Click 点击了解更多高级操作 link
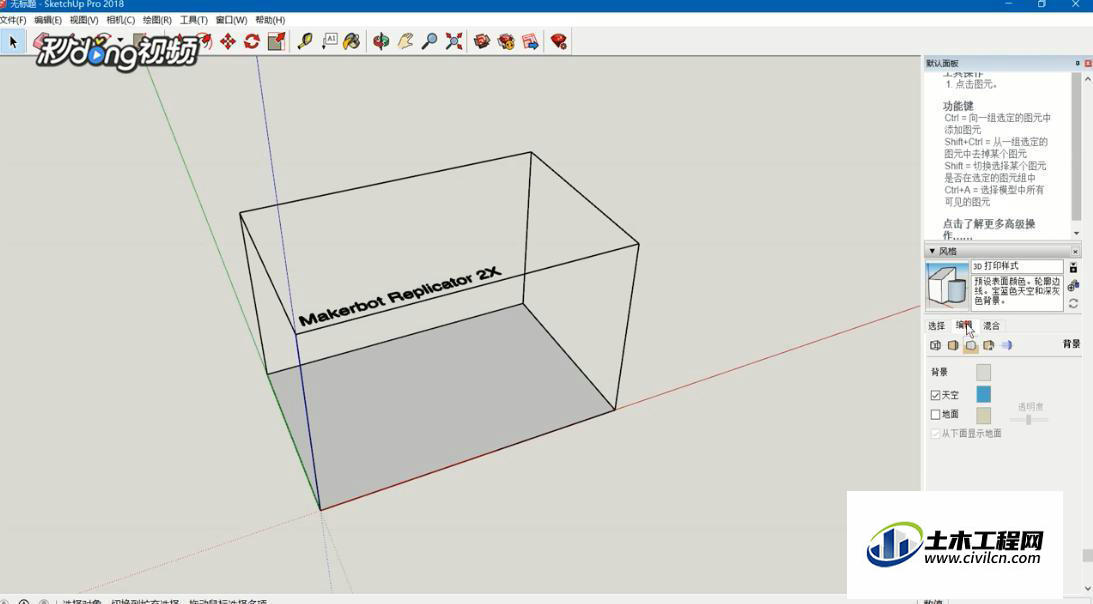This screenshot has height=604, width=1093. 988,229
